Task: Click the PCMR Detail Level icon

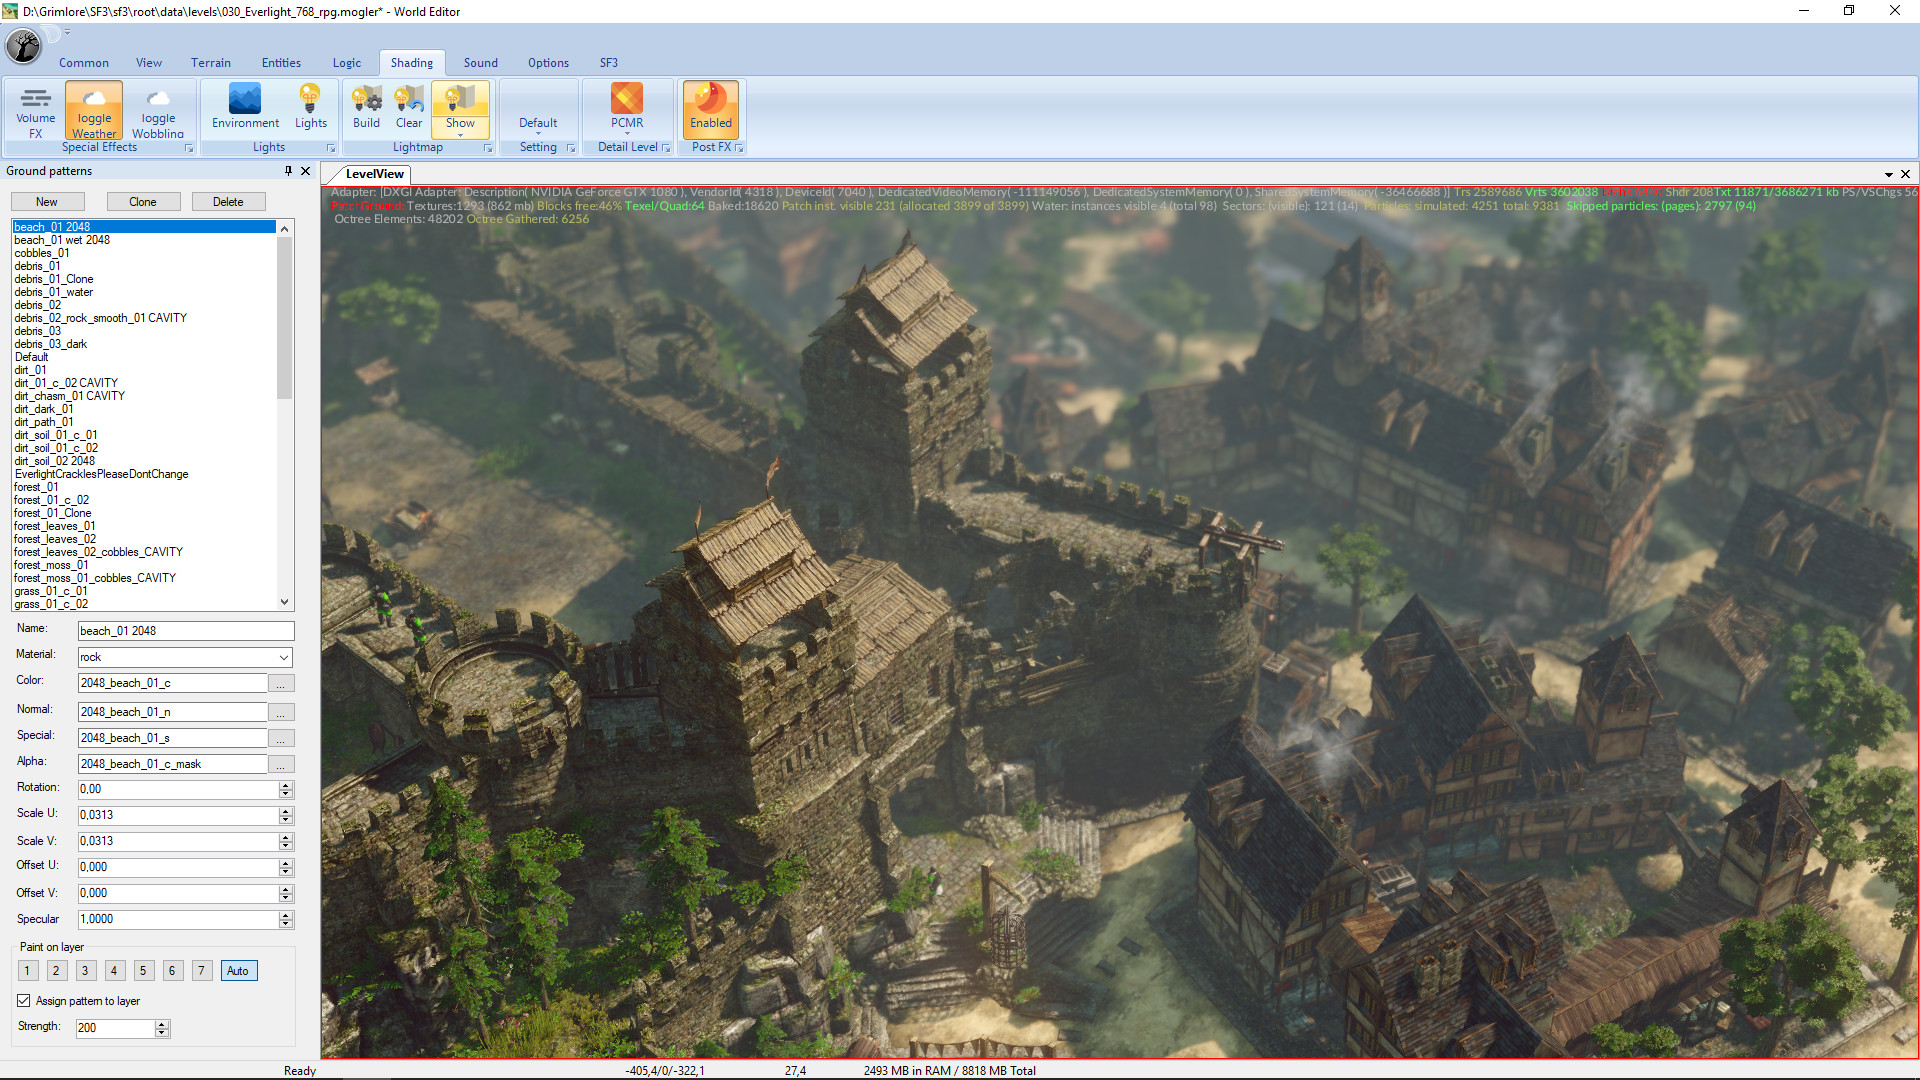Action: pyautogui.click(x=626, y=110)
